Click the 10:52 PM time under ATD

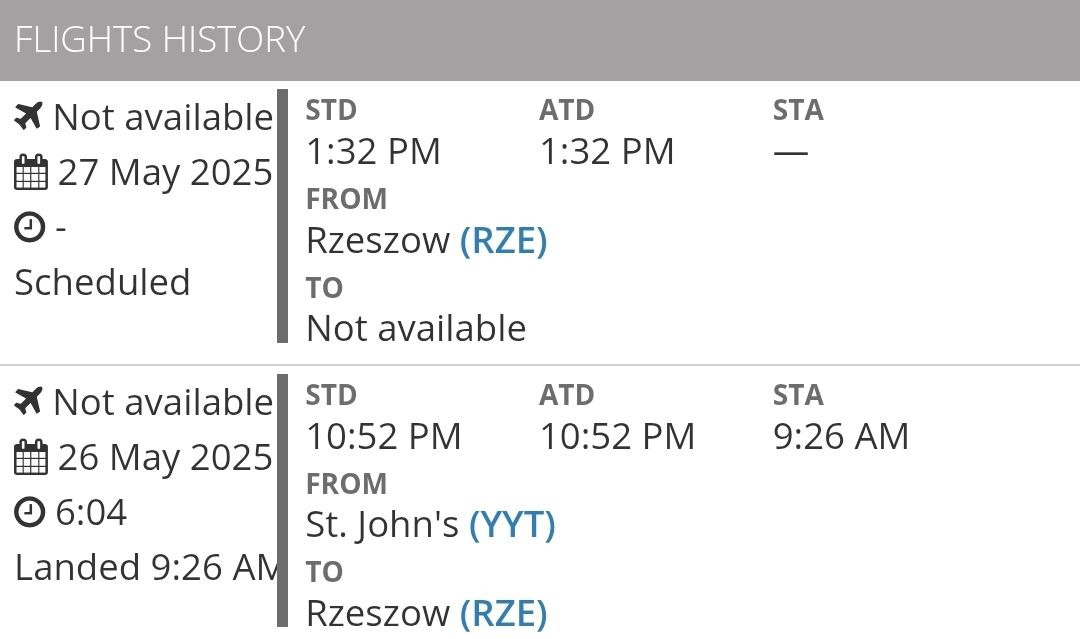[x=617, y=437]
